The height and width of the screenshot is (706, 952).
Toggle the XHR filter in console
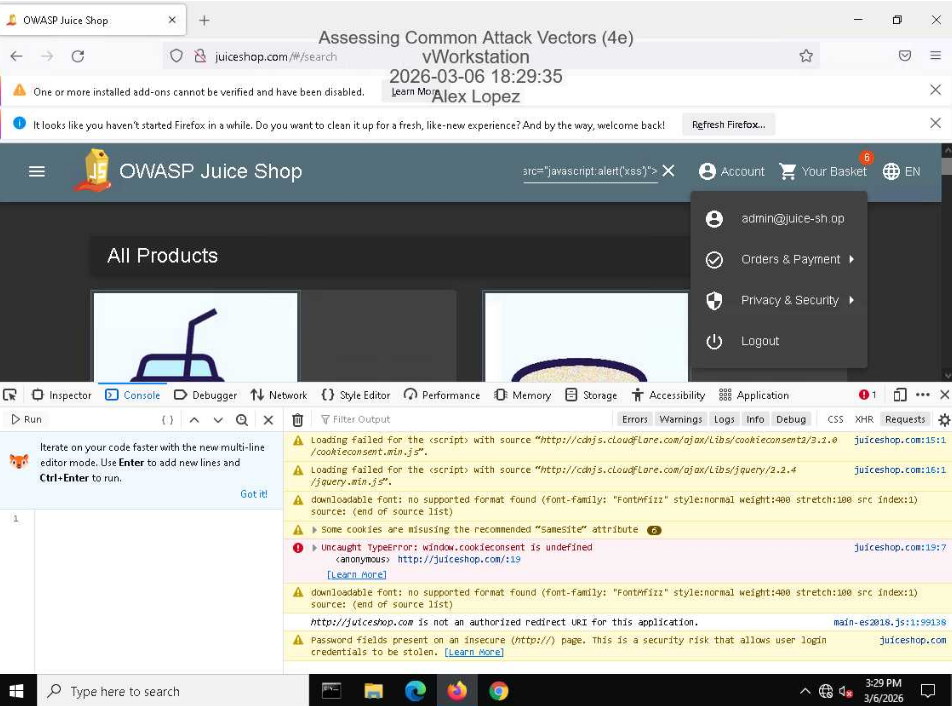pos(864,420)
